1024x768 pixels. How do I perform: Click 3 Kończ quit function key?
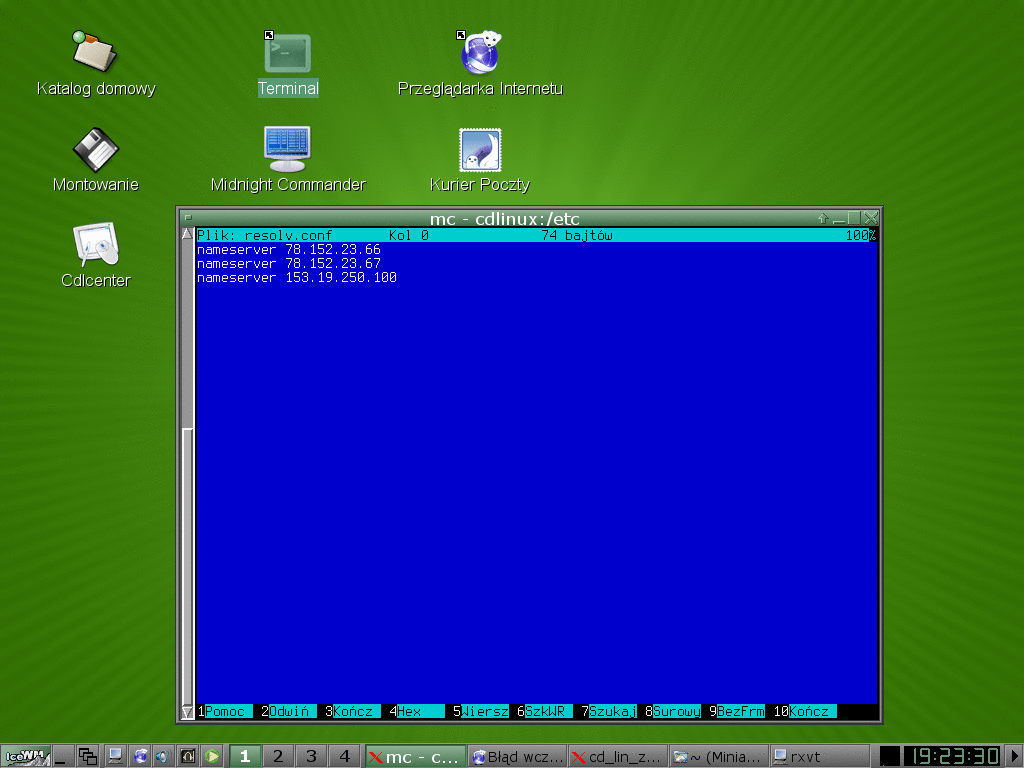pos(352,711)
